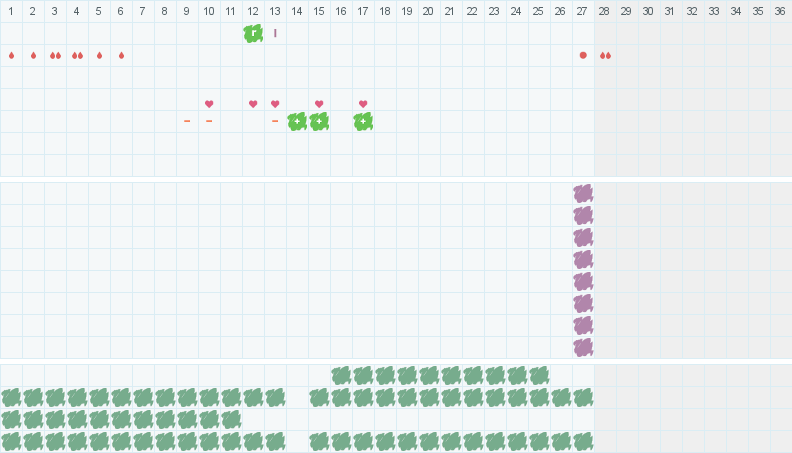The width and height of the screenshot is (792, 453).
Task: Select the day 36 column header
Action: [781, 11]
